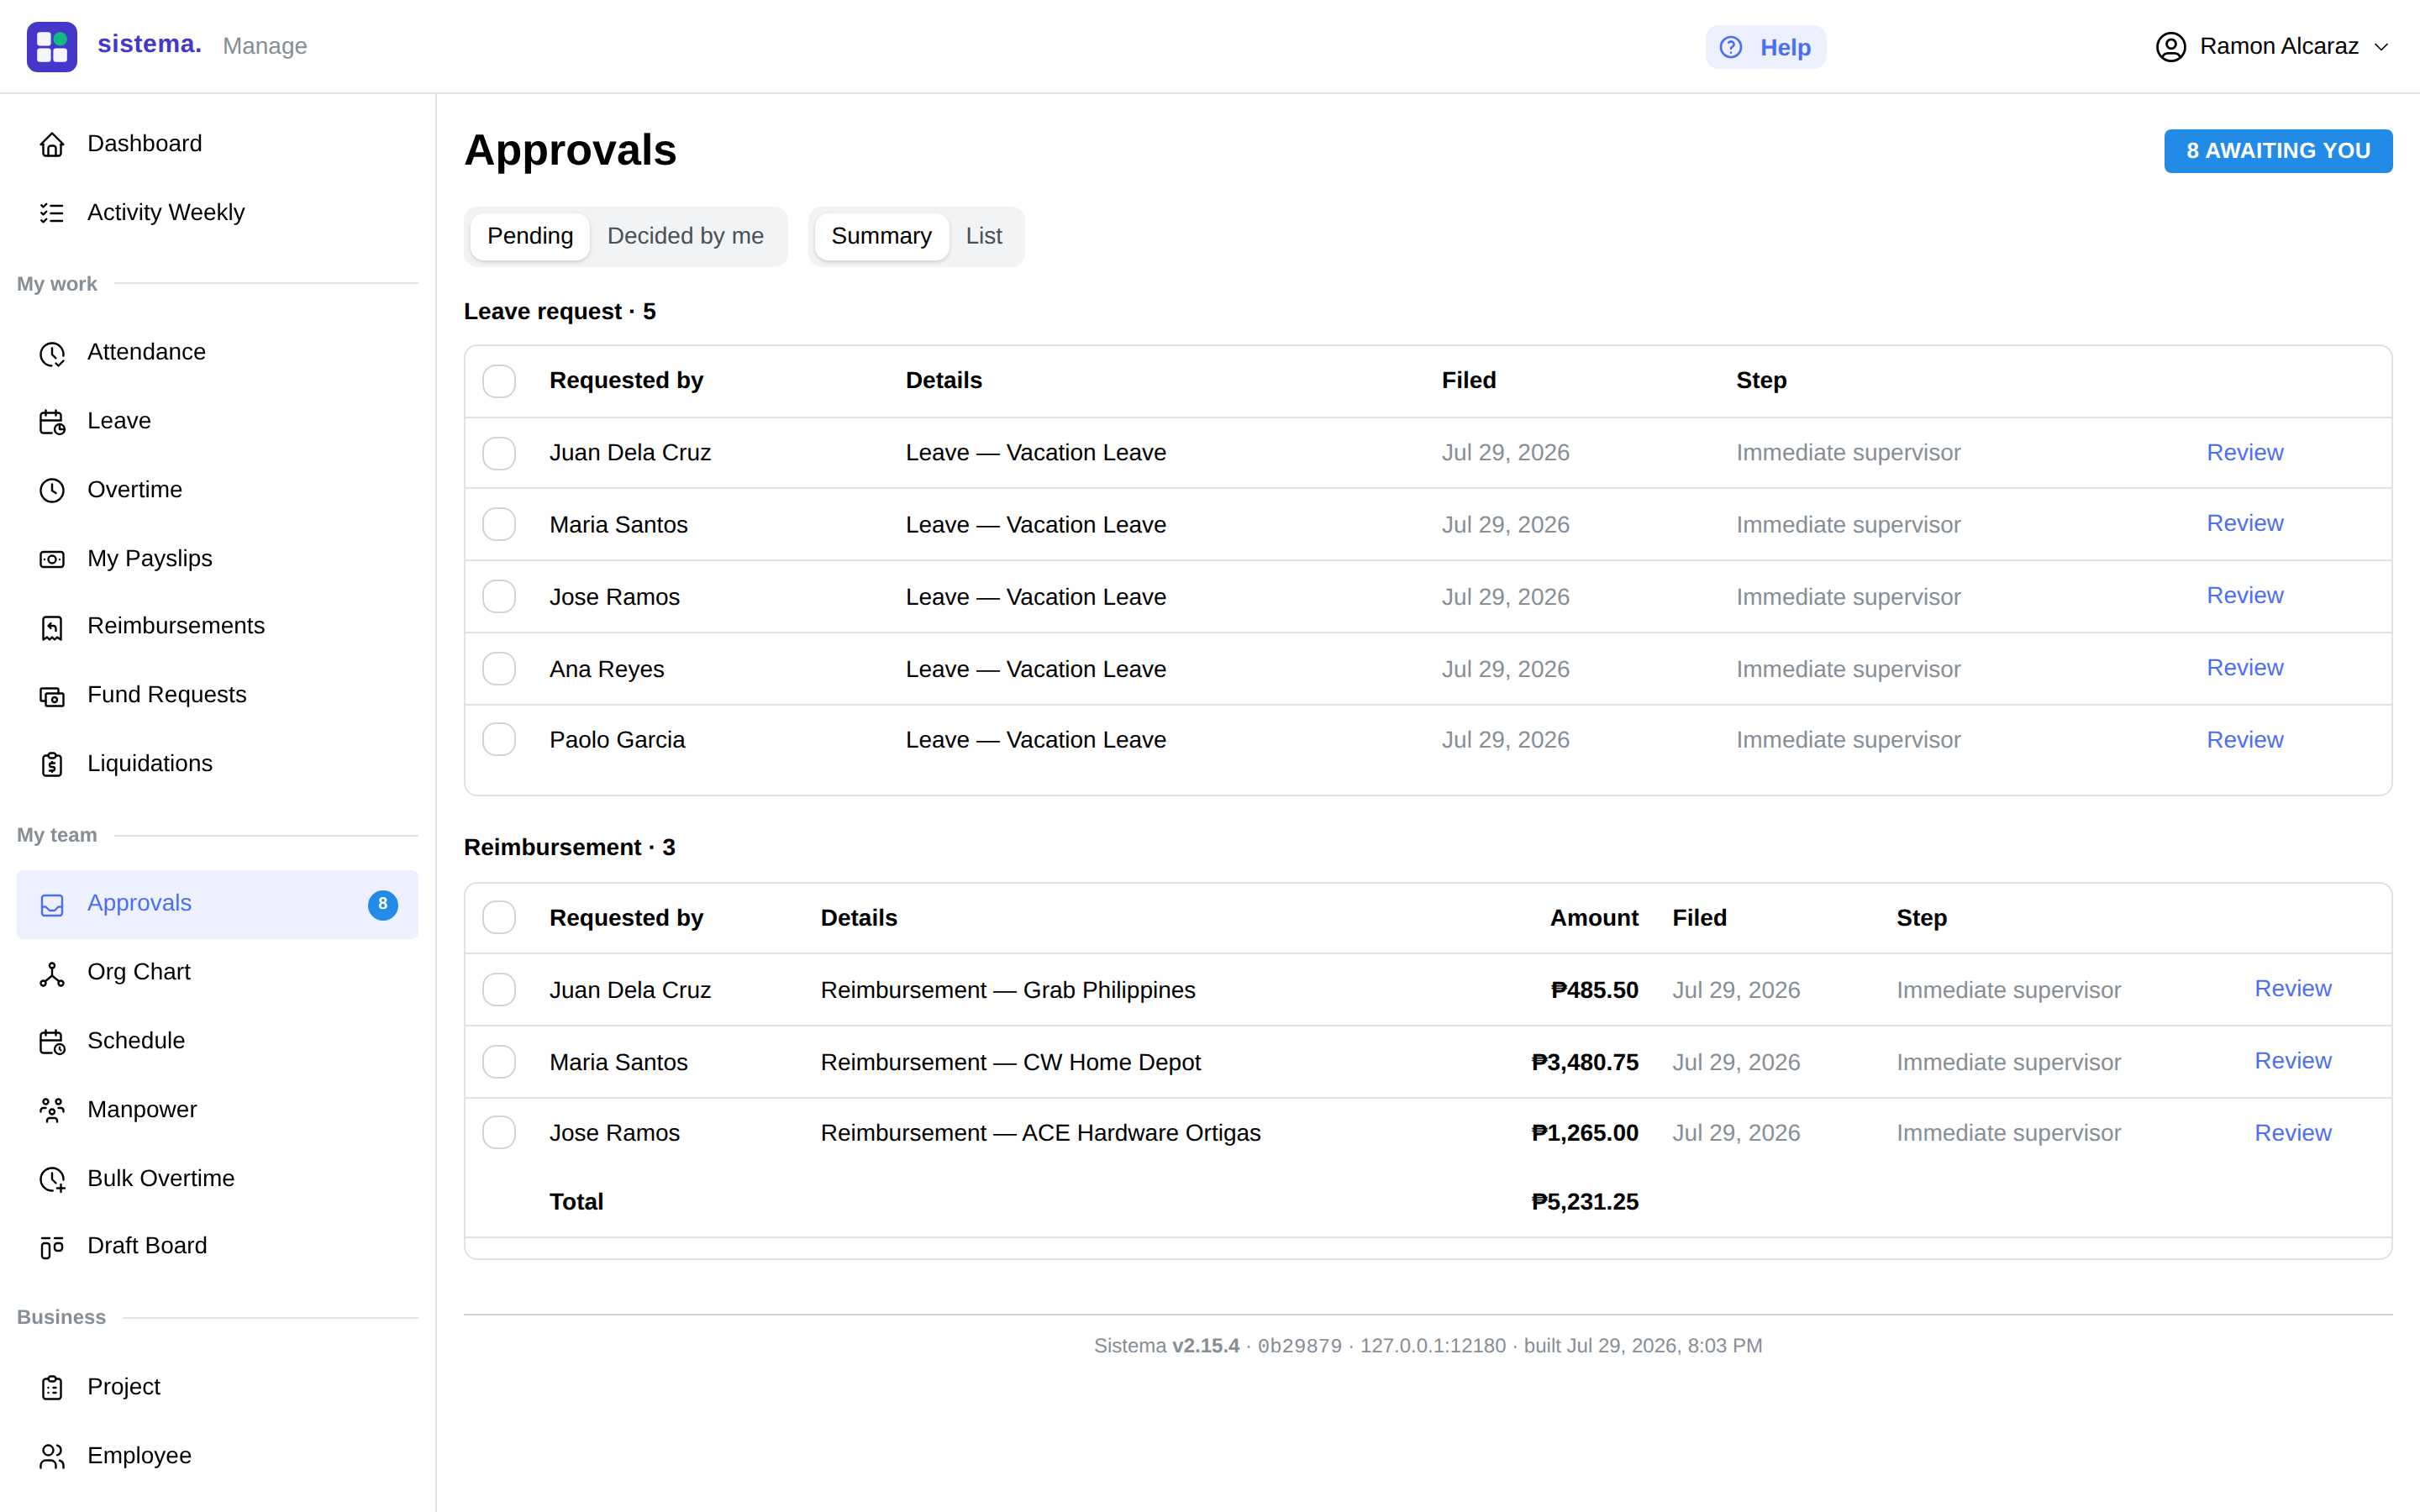2420x1512 pixels.
Task: Open Dashboard via its home icon
Action: (x=52, y=144)
